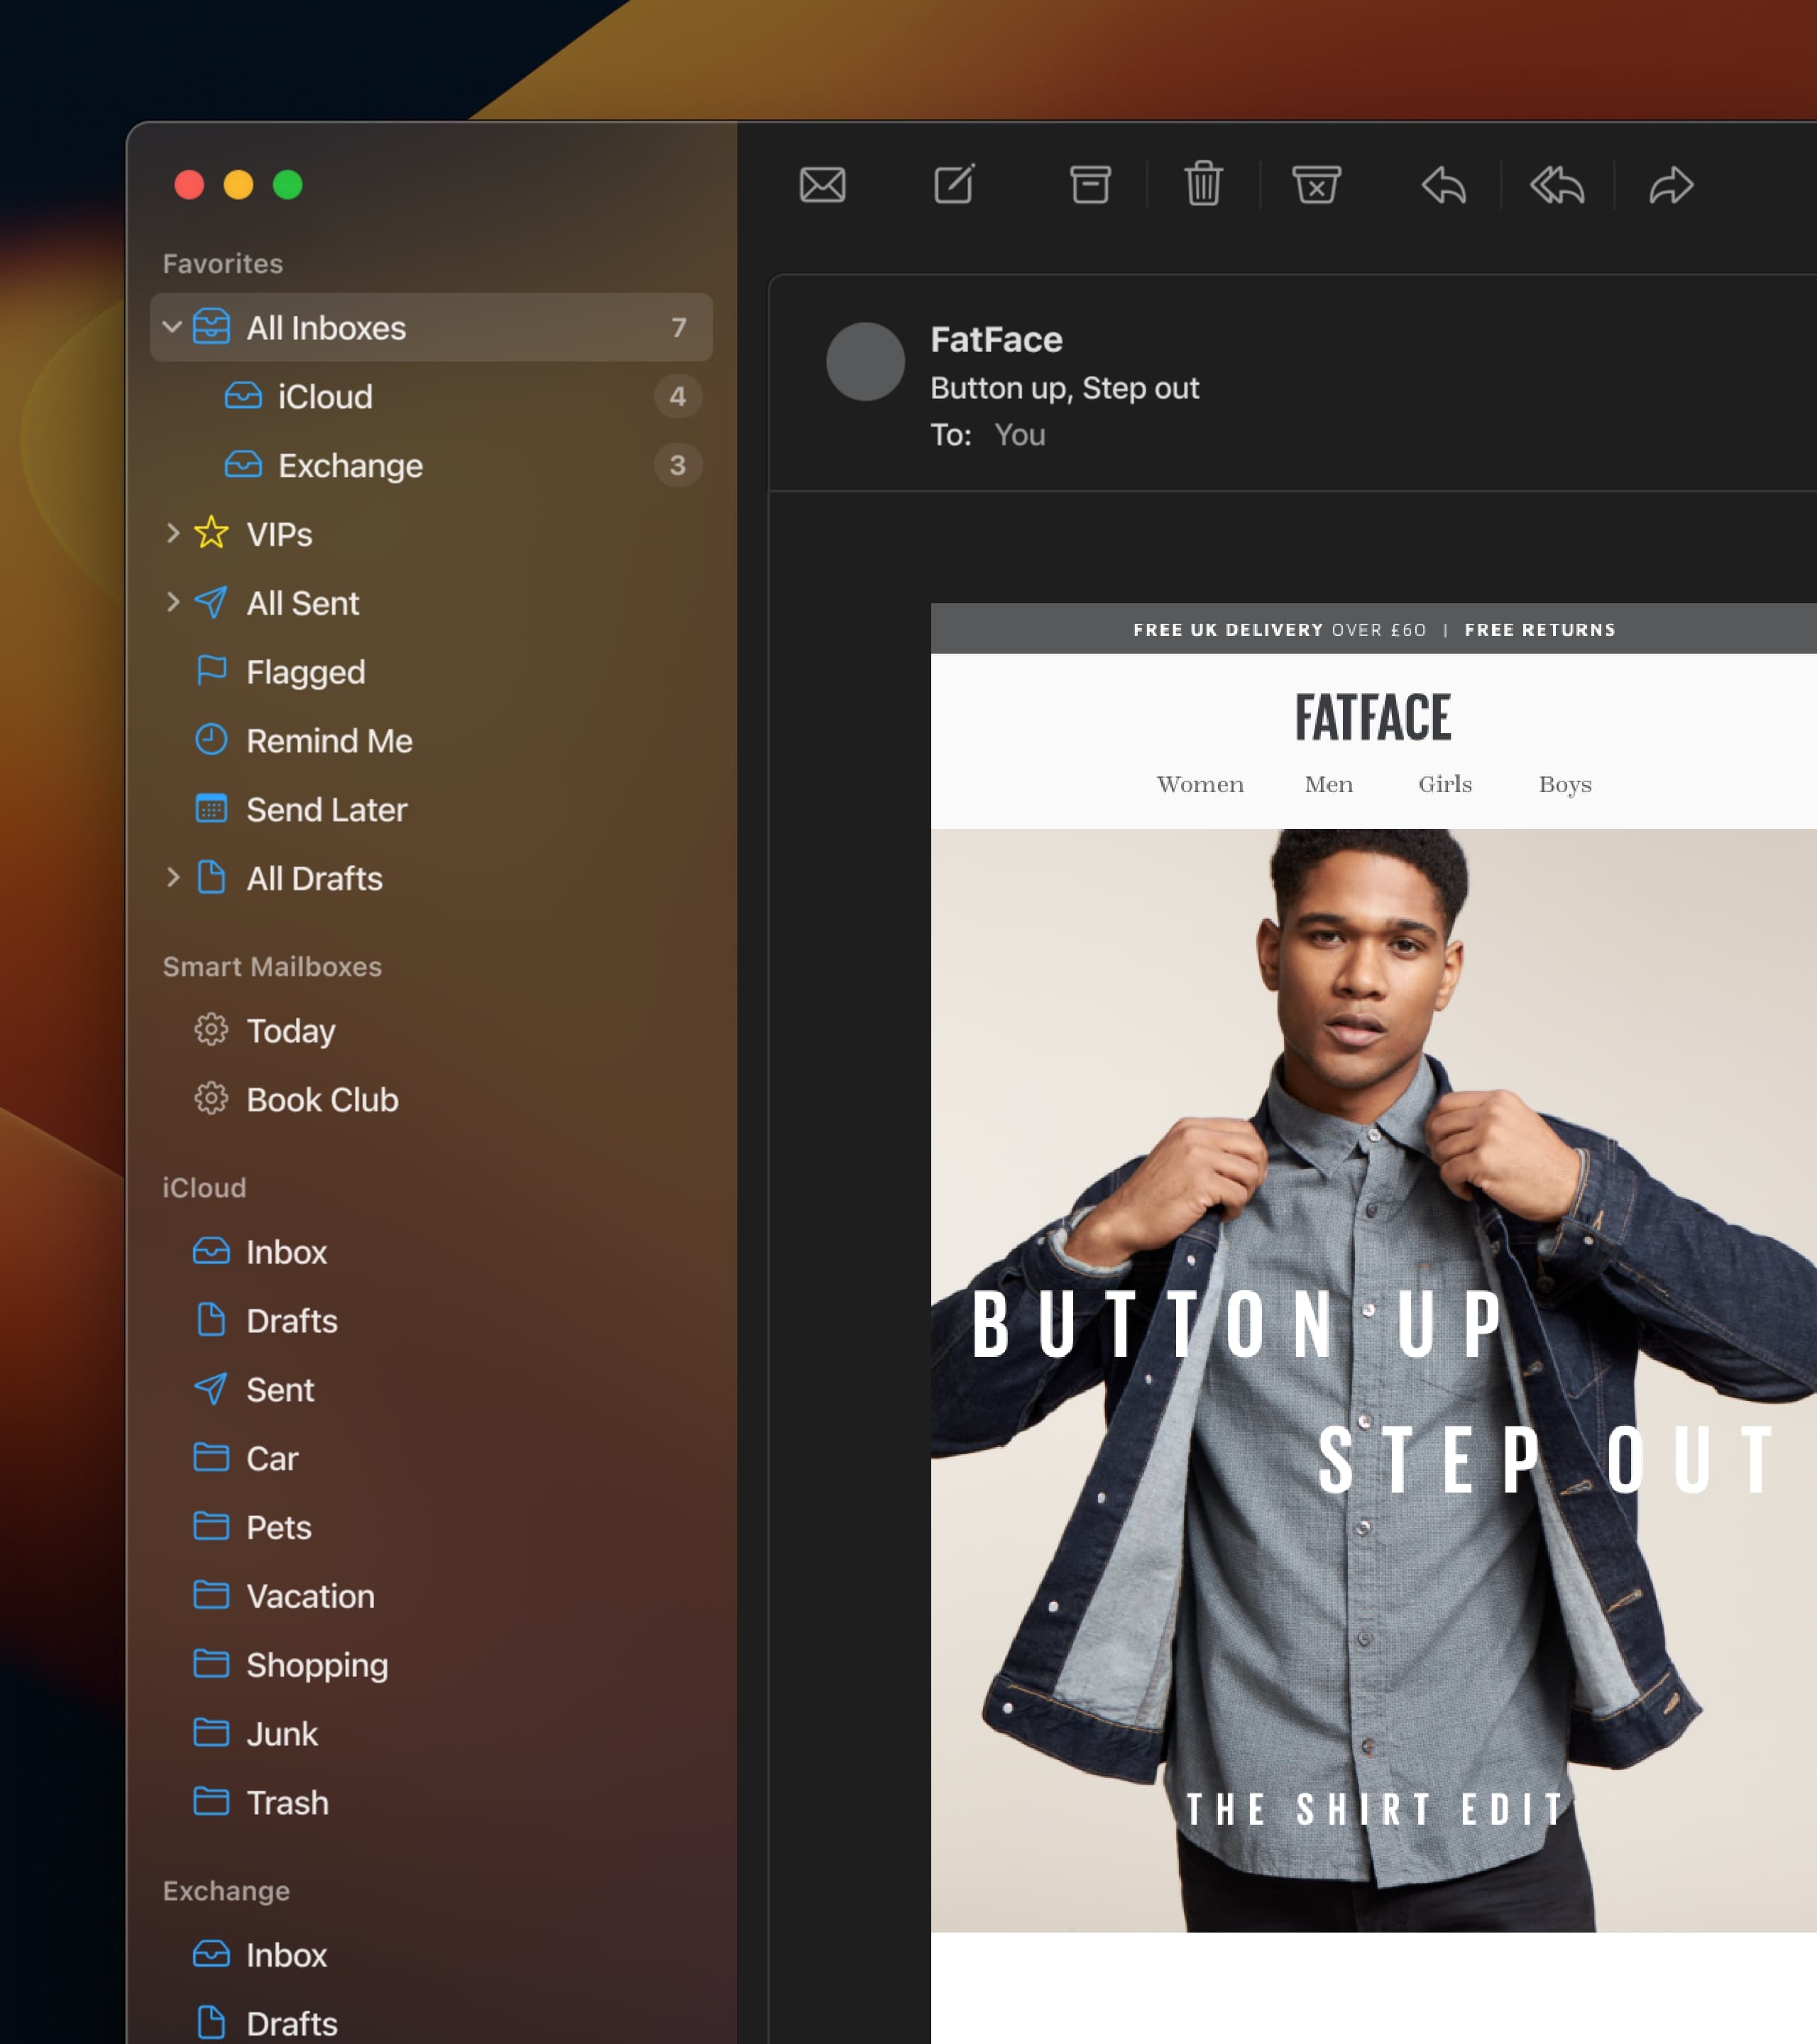Click the All Inboxes tray icon

pos(211,327)
